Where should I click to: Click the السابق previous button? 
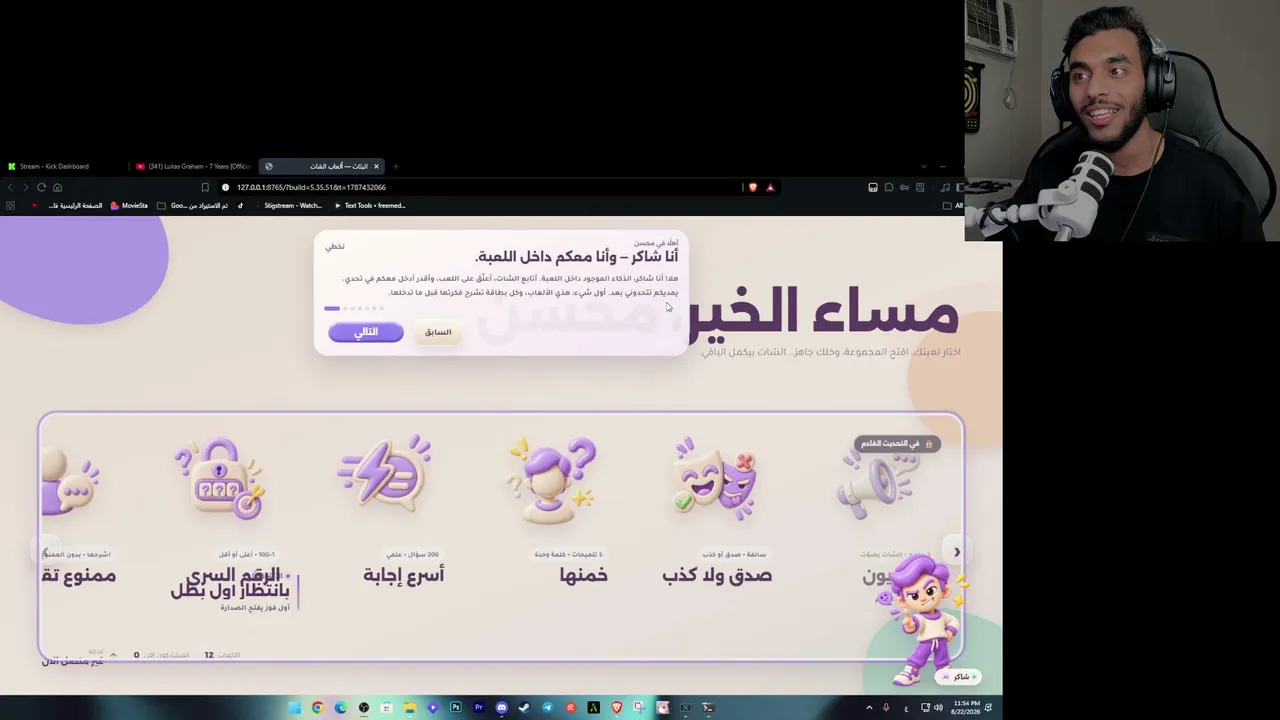click(438, 332)
